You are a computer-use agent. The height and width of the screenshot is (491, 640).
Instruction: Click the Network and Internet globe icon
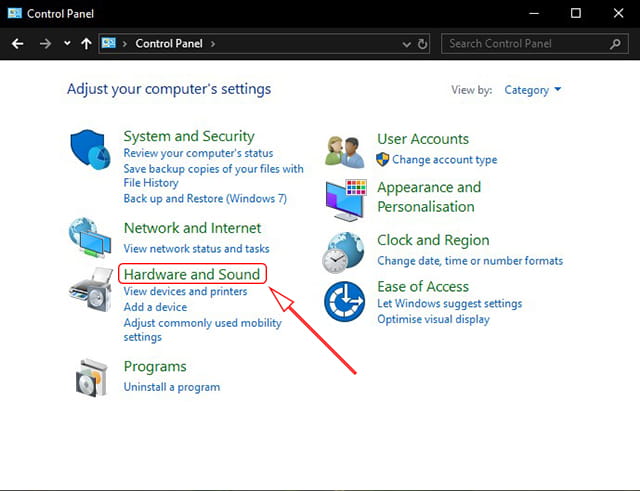tap(90, 238)
